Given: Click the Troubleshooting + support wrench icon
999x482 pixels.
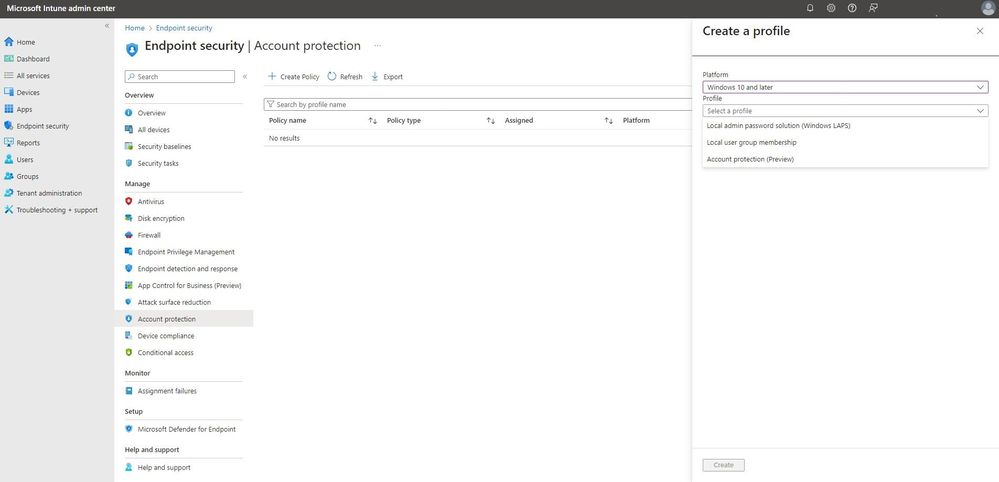Looking at the screenshot, I should 9,209.
